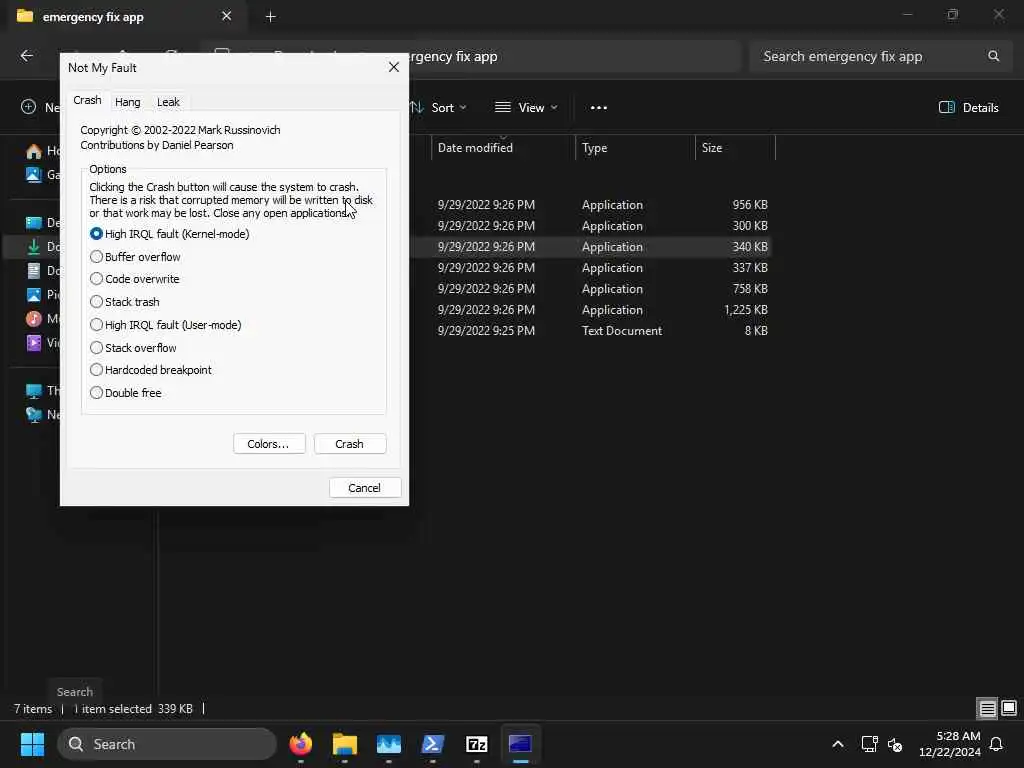Viewport: 1024px width, 768px height.
Task: Go back with the Explorer back arrow
Action: click(x=27, y=56)
